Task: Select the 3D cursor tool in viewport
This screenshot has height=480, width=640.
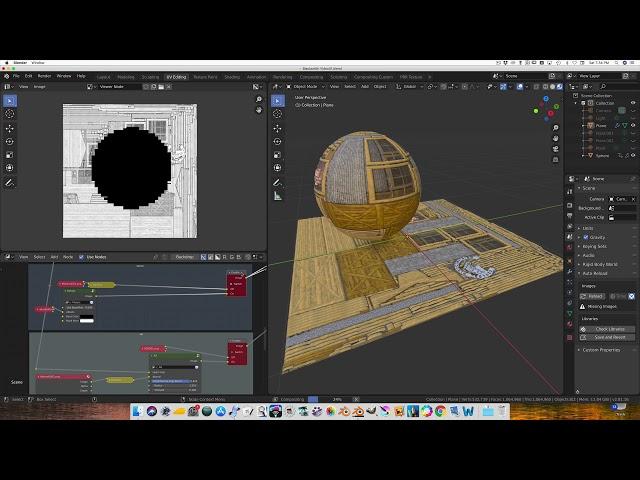Action: click(x=278, y=114)
